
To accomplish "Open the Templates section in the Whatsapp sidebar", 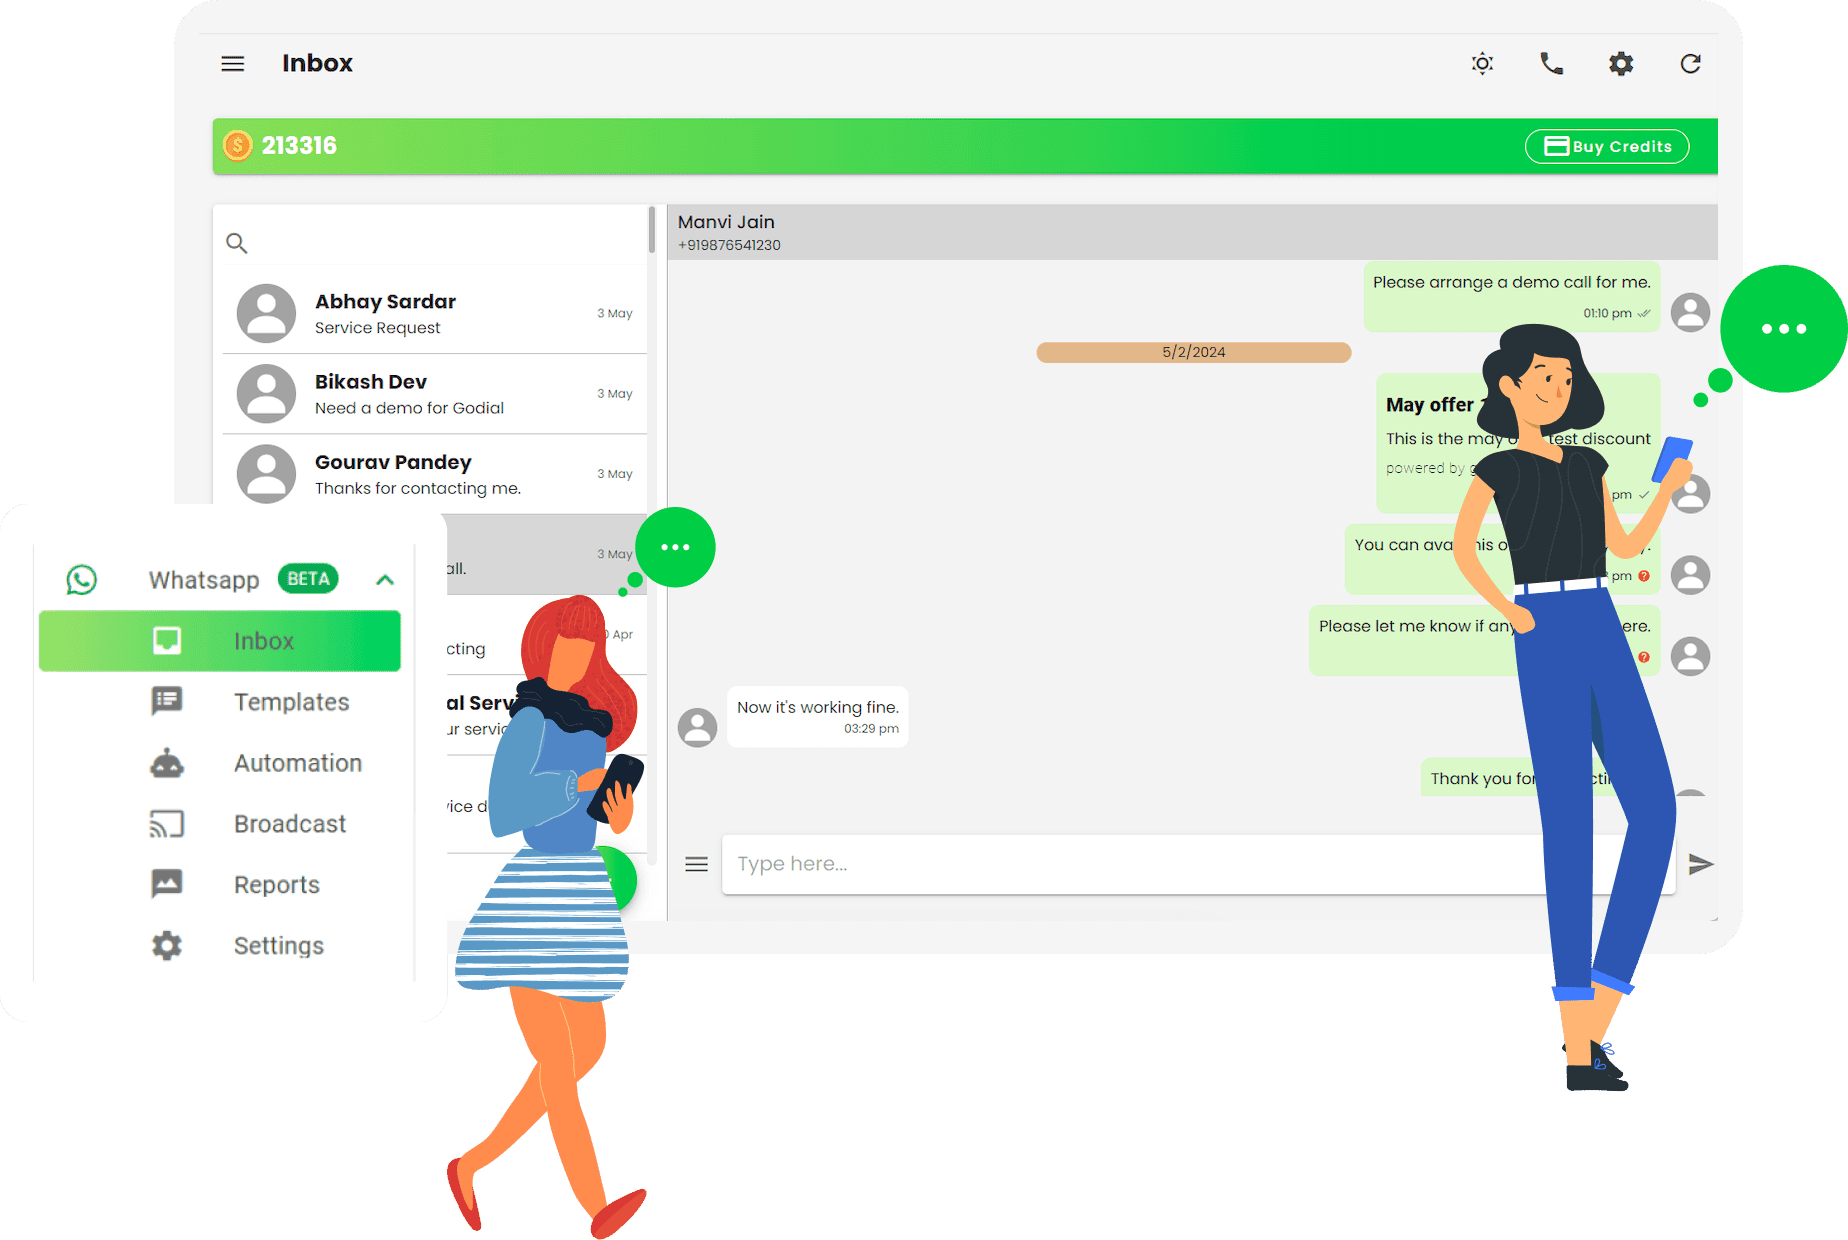I will click(x=291, y=701).
